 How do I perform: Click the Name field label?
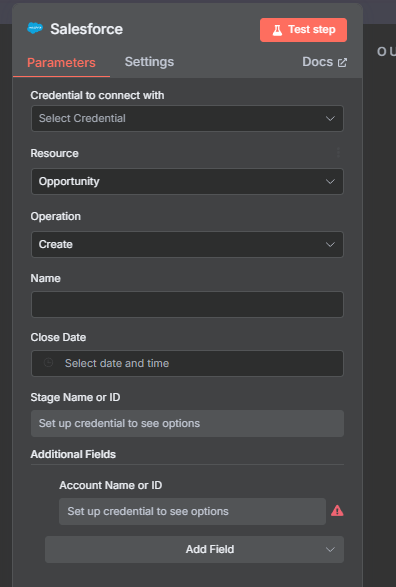(46, 278)
